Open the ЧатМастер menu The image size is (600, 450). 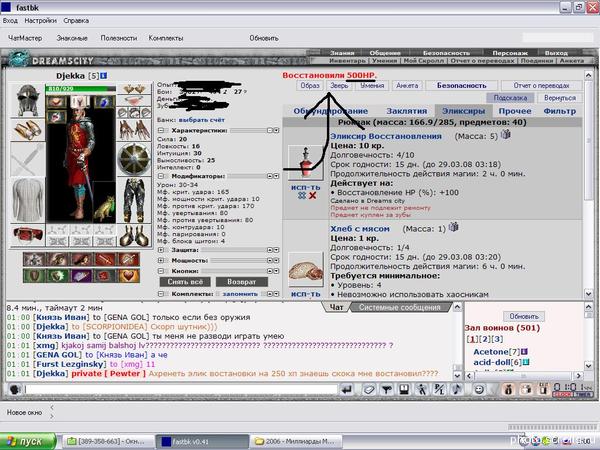[x=25, y=38]
